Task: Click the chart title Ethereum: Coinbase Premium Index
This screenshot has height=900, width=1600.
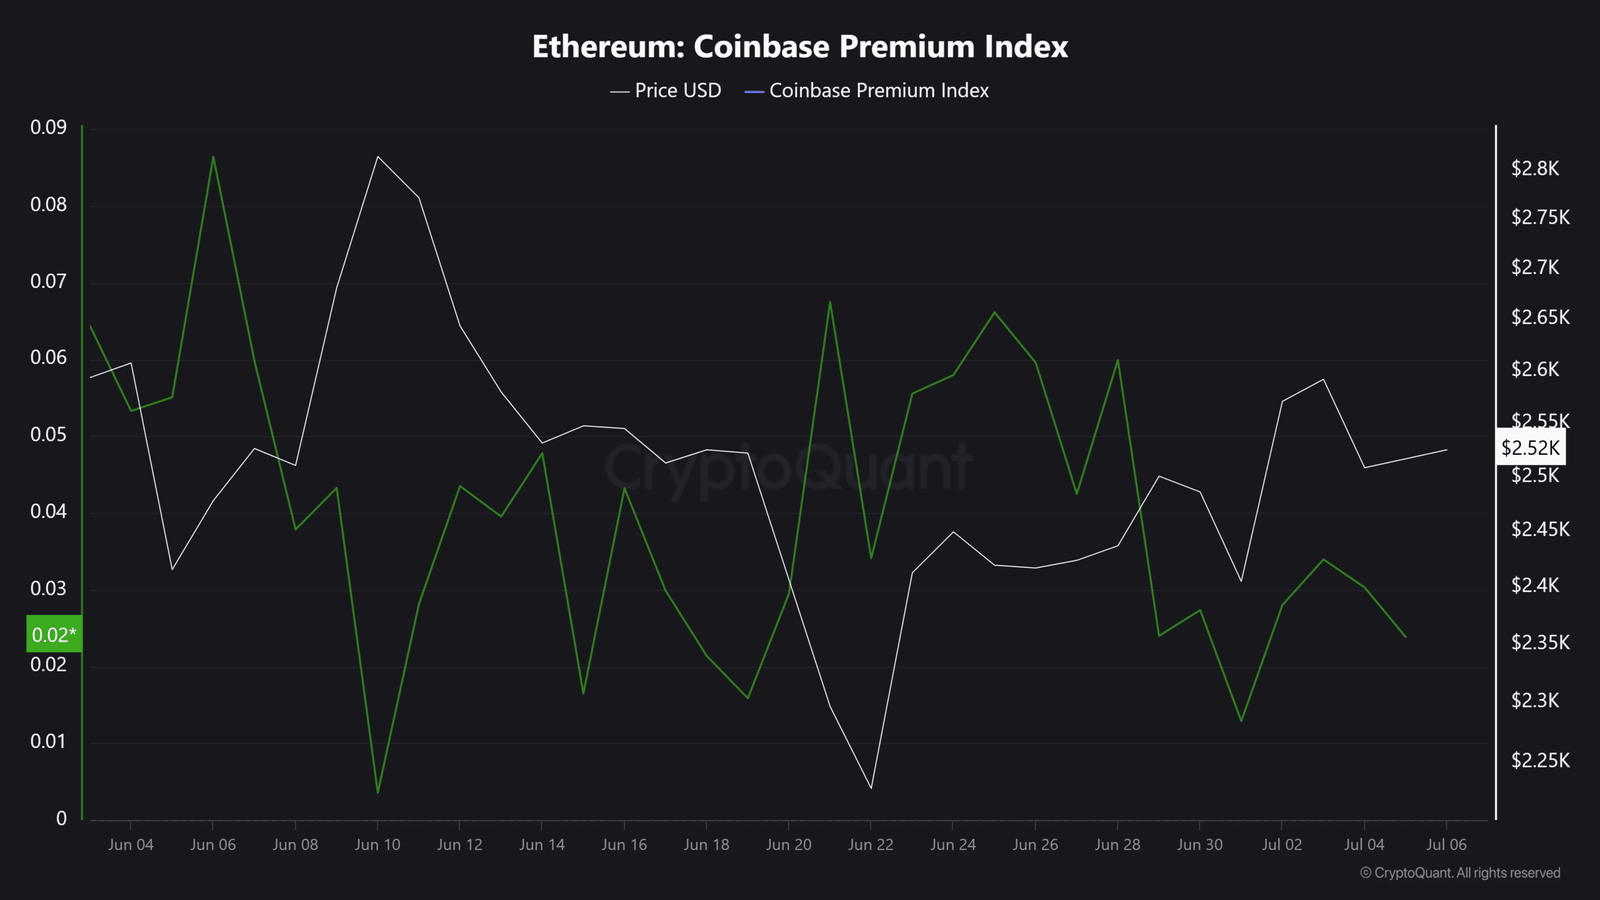Action: pos(800,47)
